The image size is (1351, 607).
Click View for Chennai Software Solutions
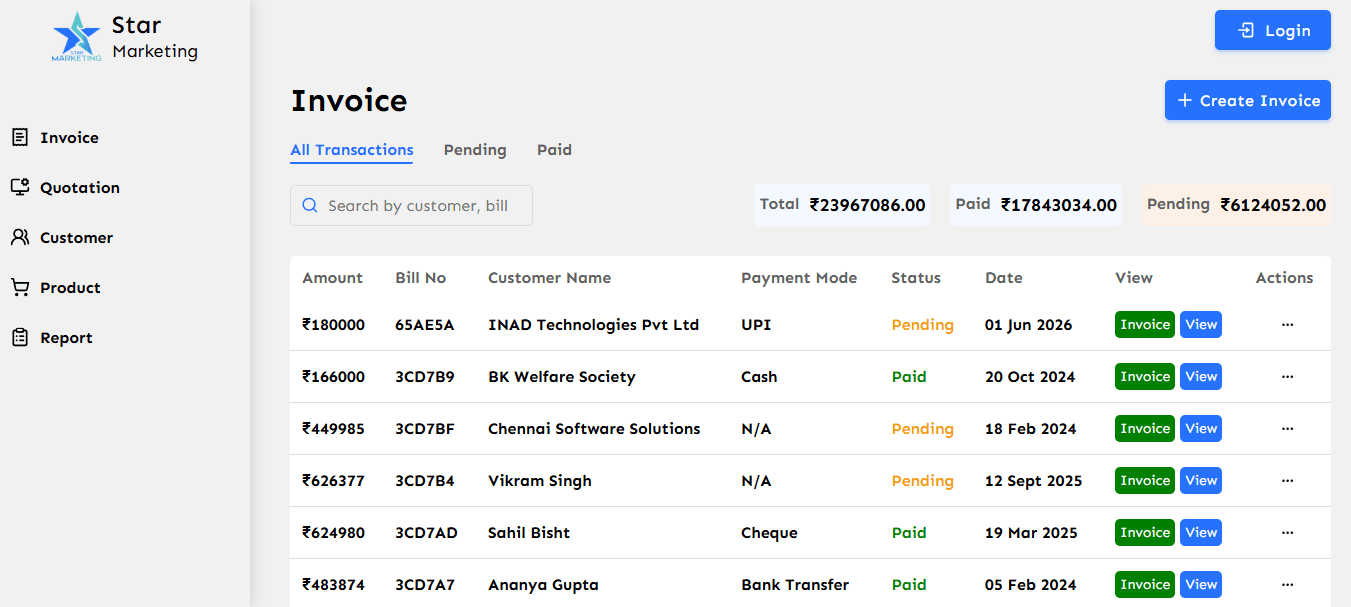[x=1201, y=429]
